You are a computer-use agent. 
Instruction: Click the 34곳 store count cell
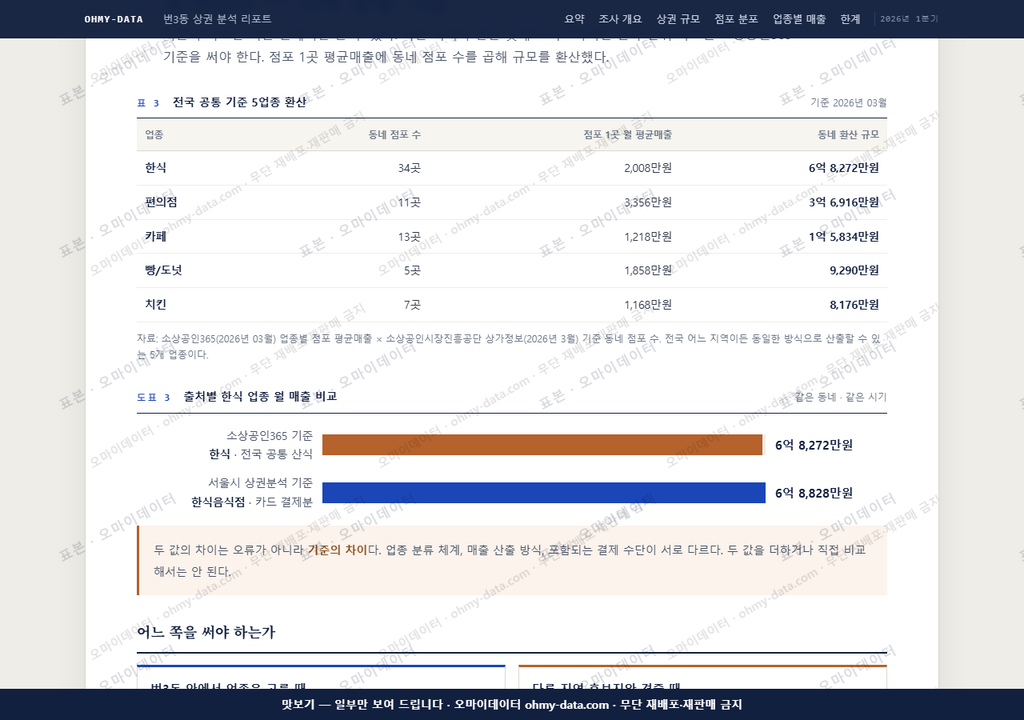(x=409, y=168)
